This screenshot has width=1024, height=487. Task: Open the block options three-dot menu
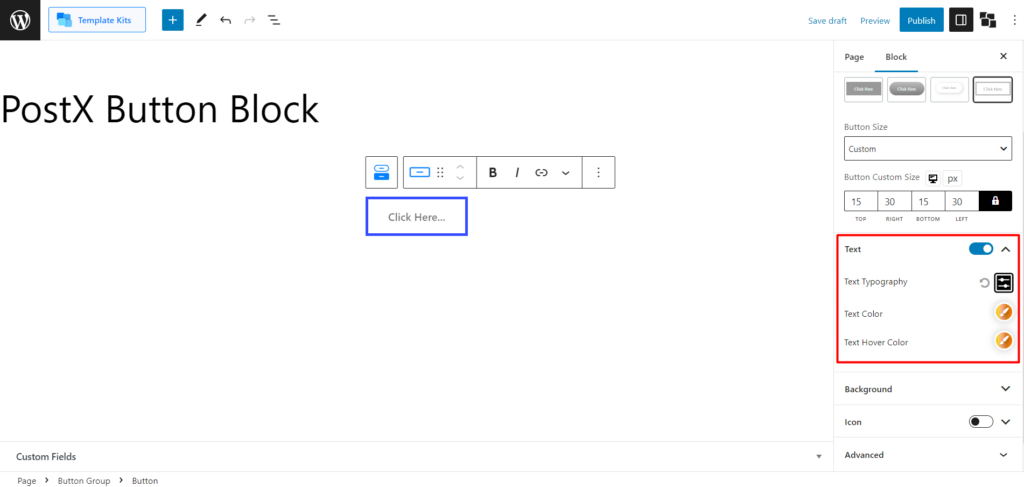598,172
